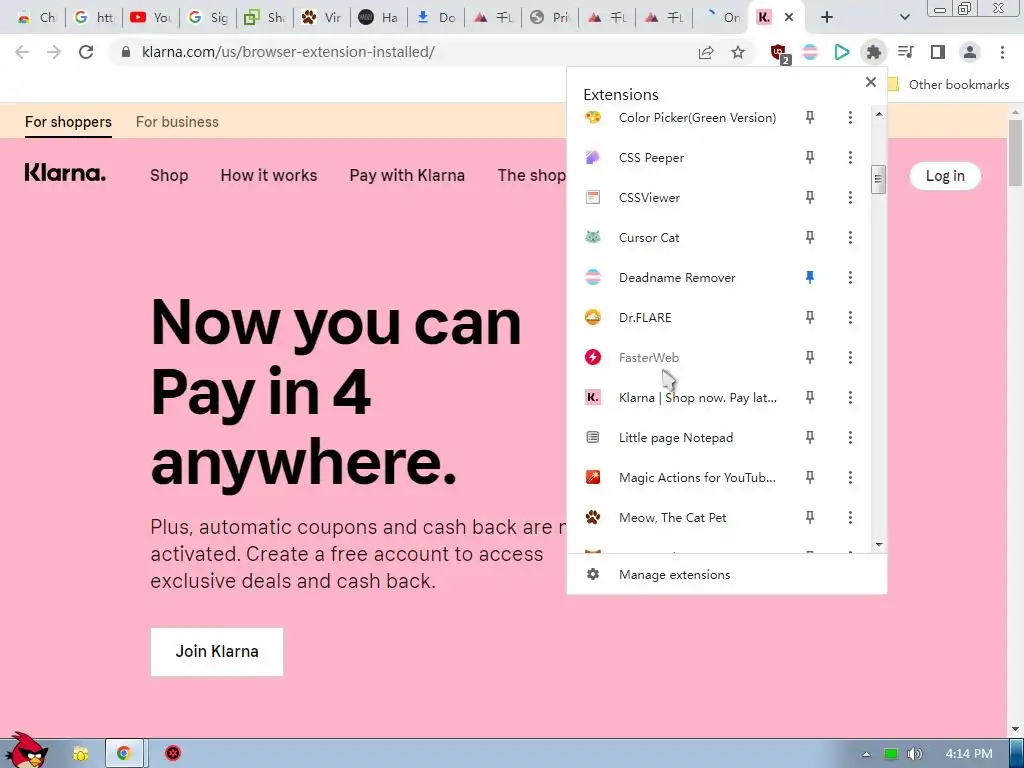Pin the FasterWeb extension

point(810,357)
